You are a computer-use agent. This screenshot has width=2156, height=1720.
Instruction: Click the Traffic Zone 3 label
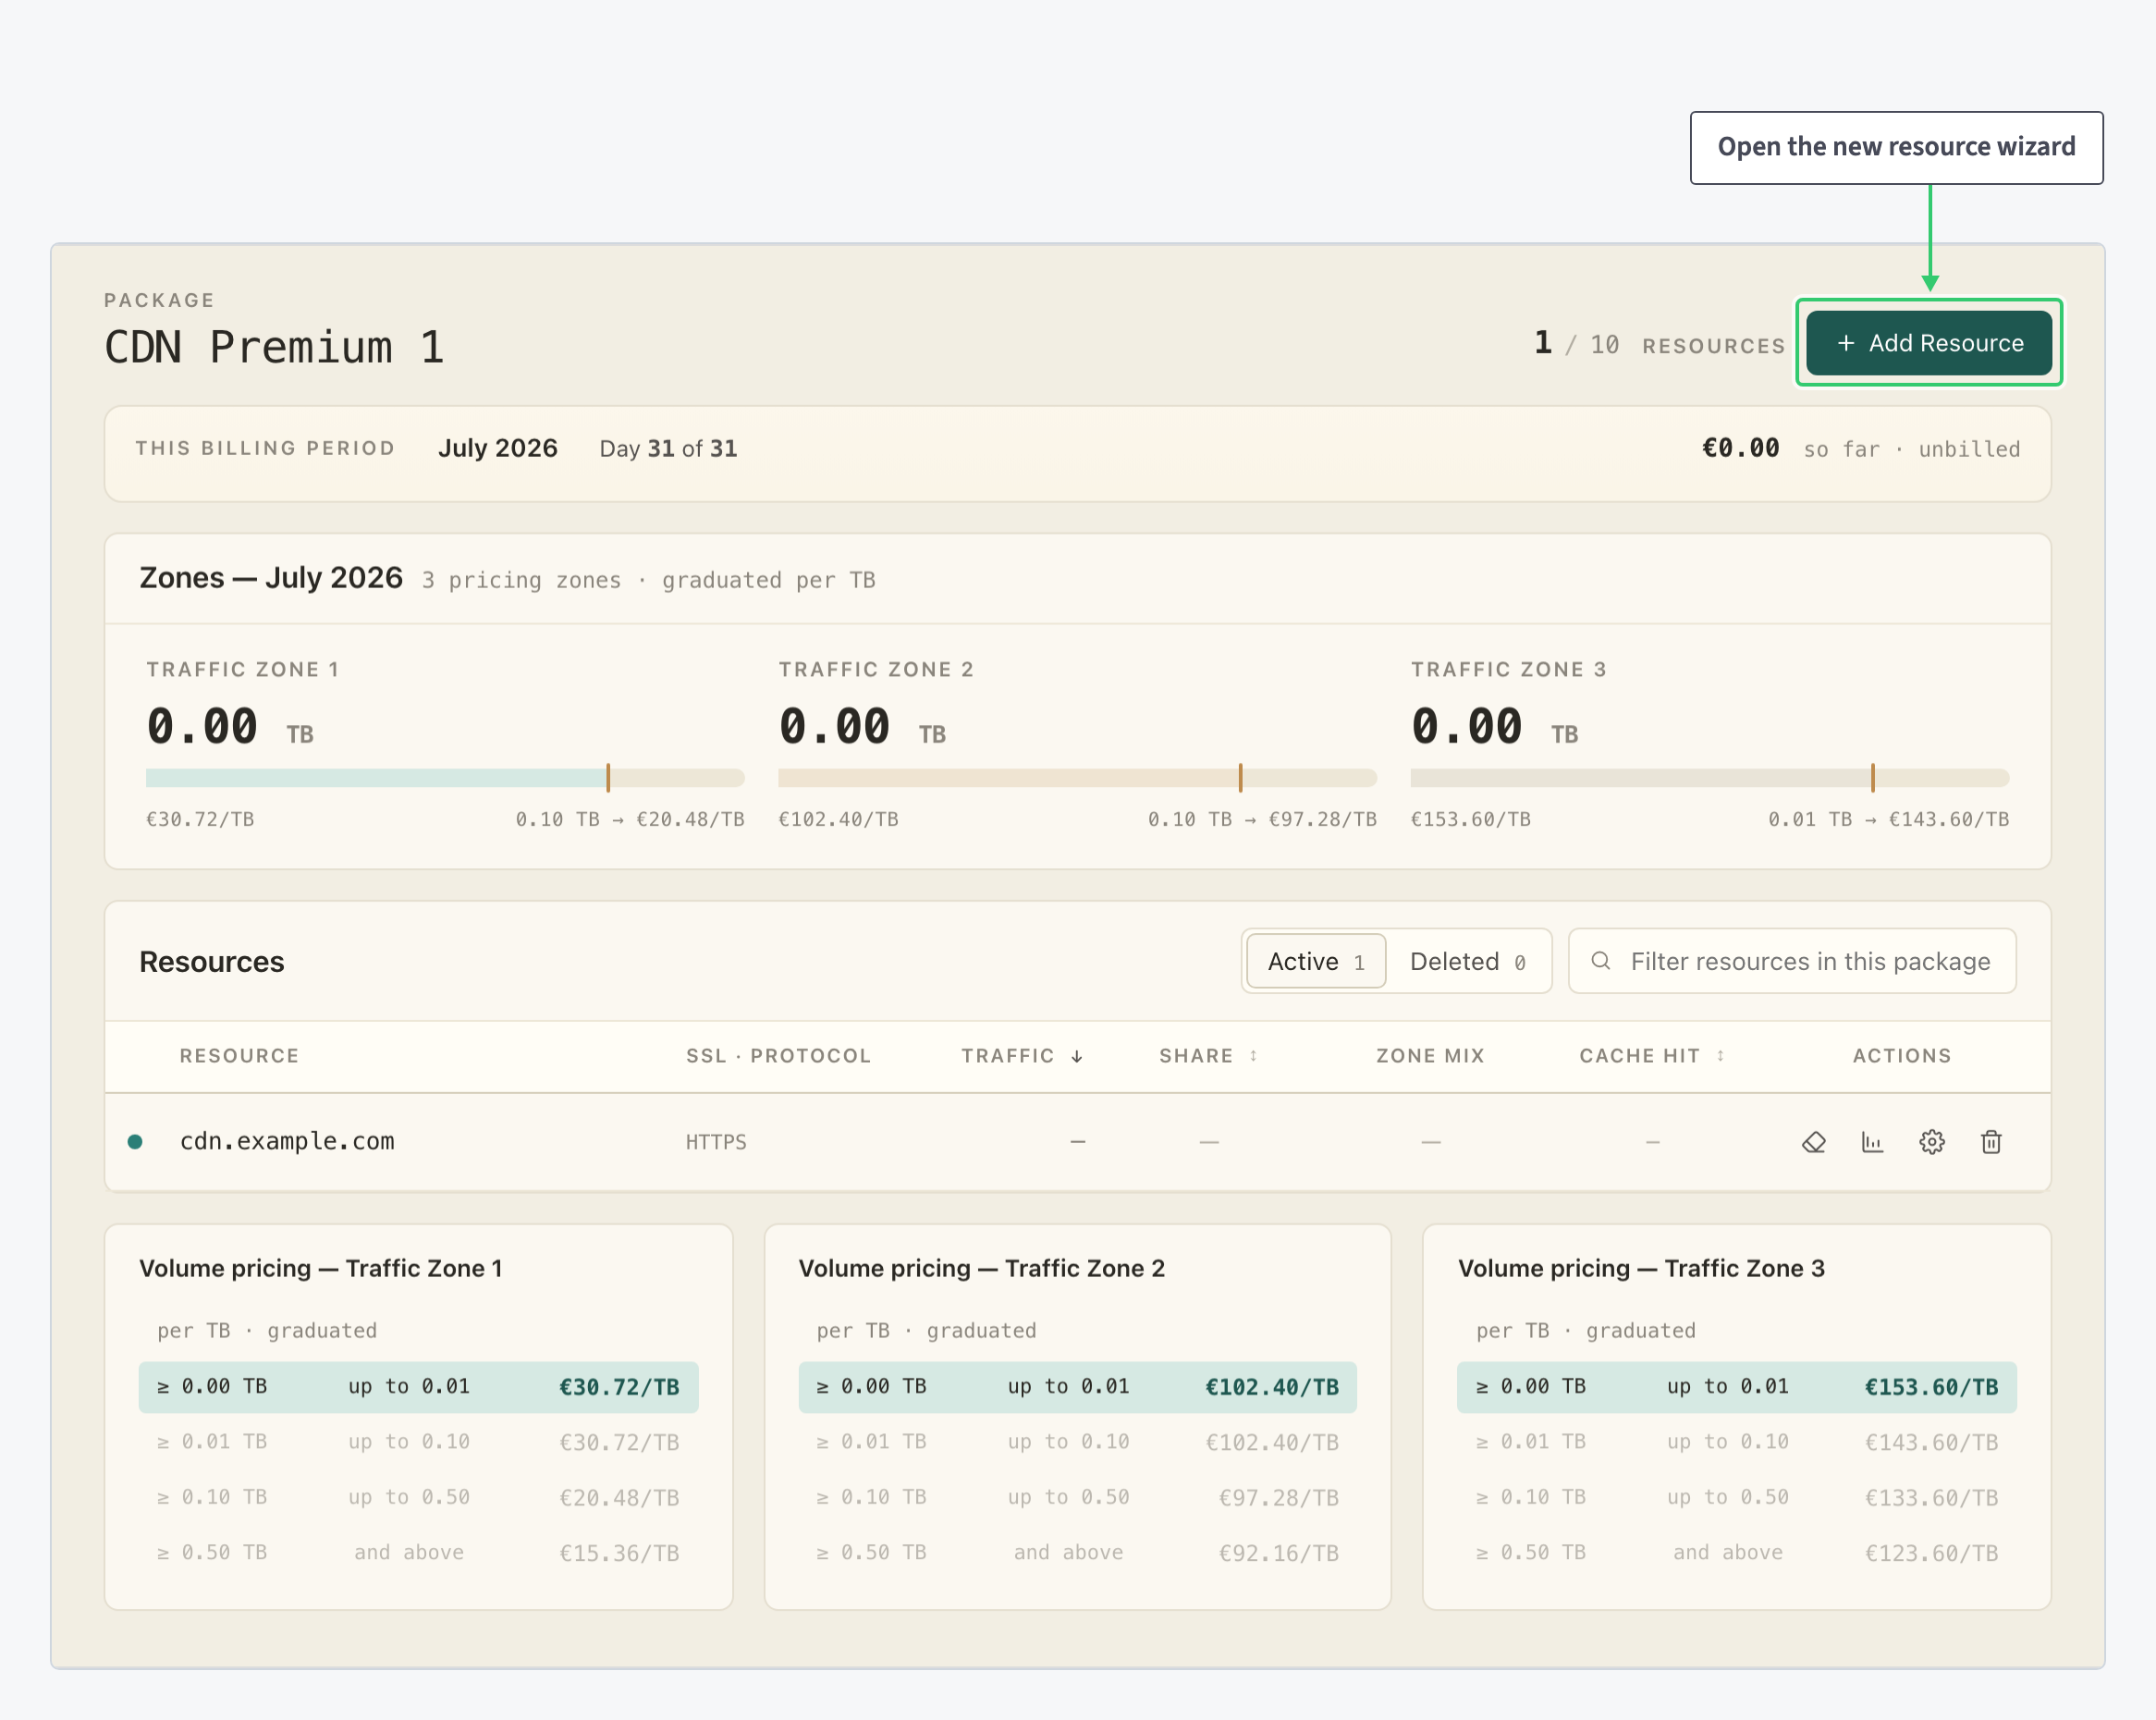[x=1509, y=670]
